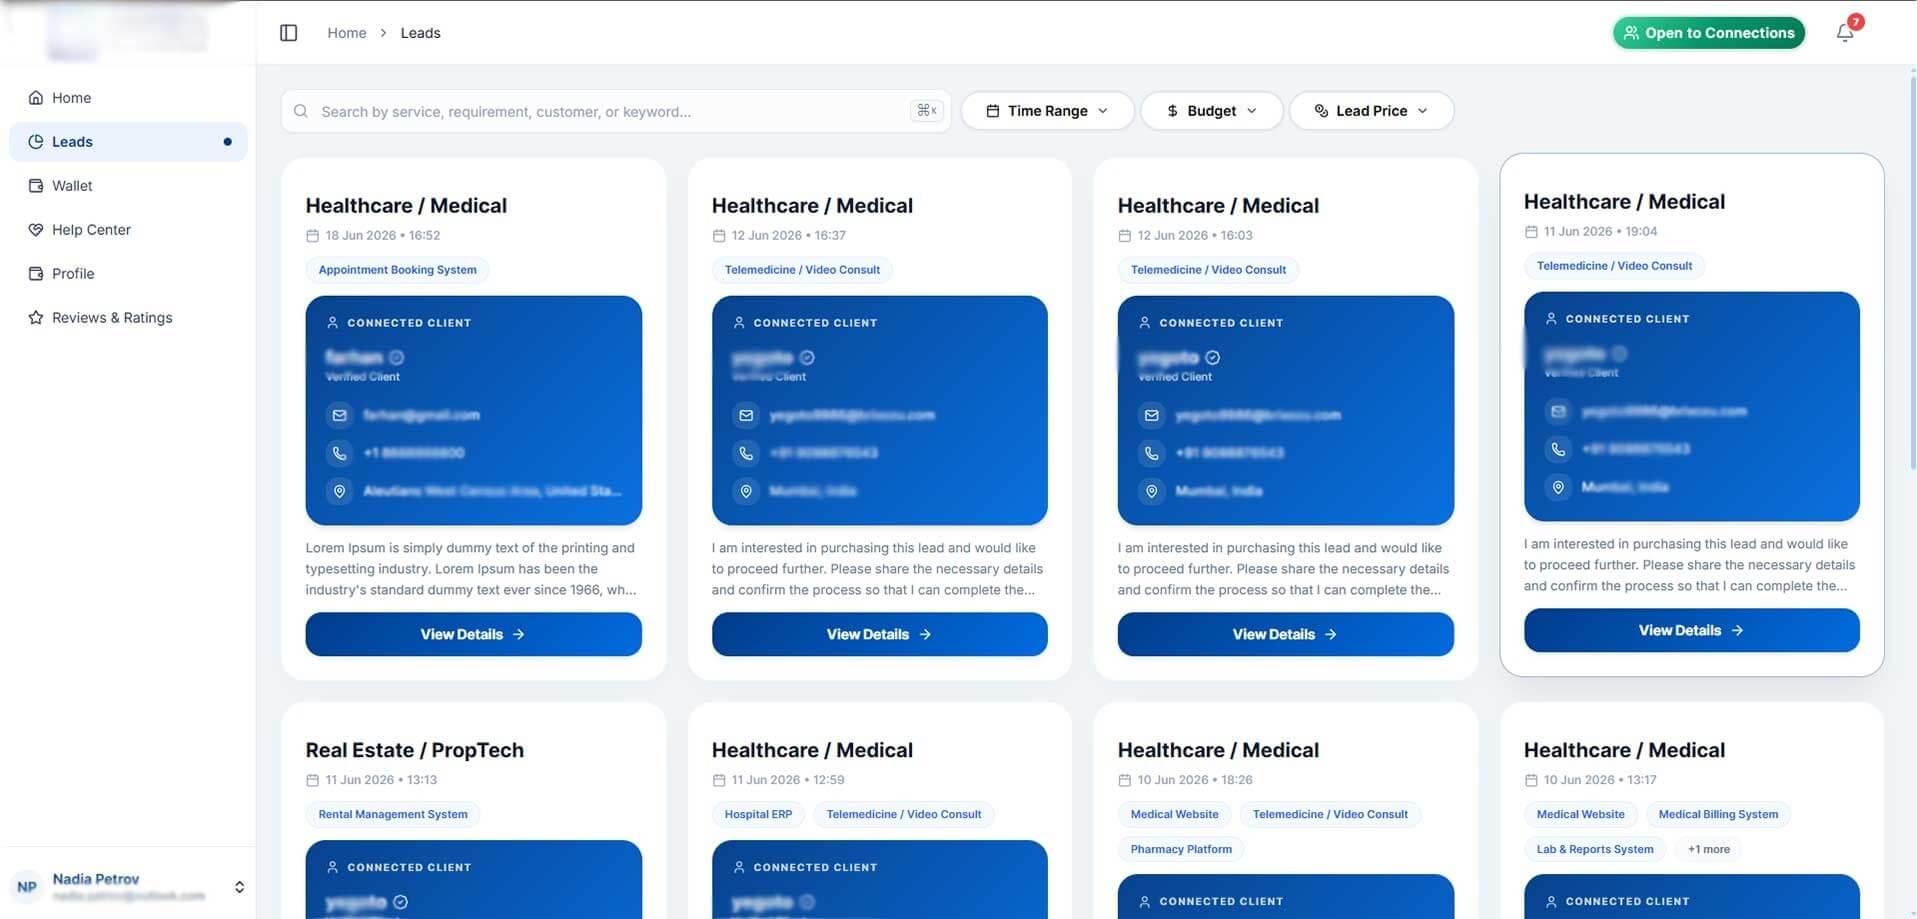Open Profile from the sidebar
Image resolution: width=1917 pixels, height=919 pixels.
(x=128, y=274)
